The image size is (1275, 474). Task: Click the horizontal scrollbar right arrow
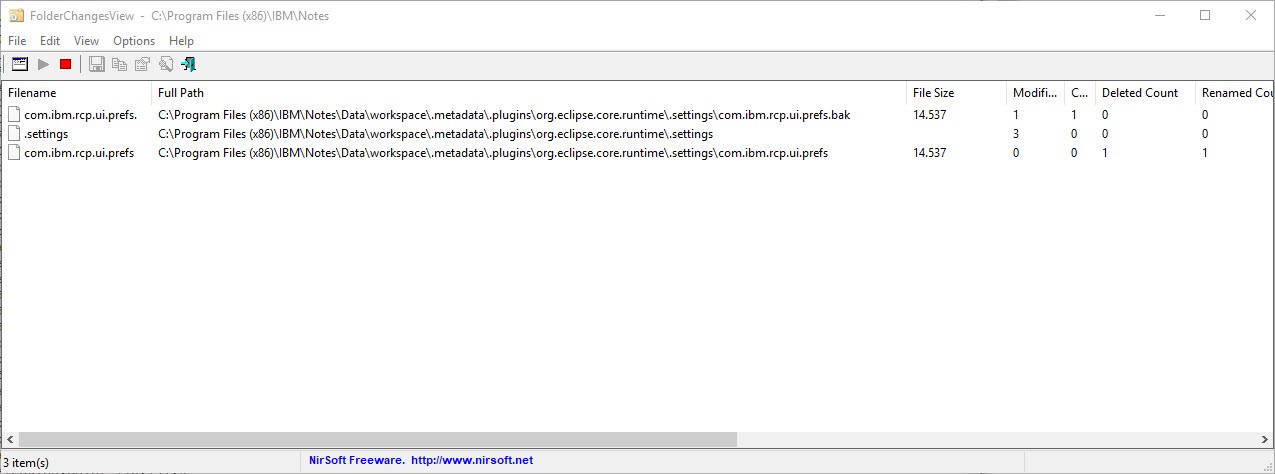(x=1263, y=440)
